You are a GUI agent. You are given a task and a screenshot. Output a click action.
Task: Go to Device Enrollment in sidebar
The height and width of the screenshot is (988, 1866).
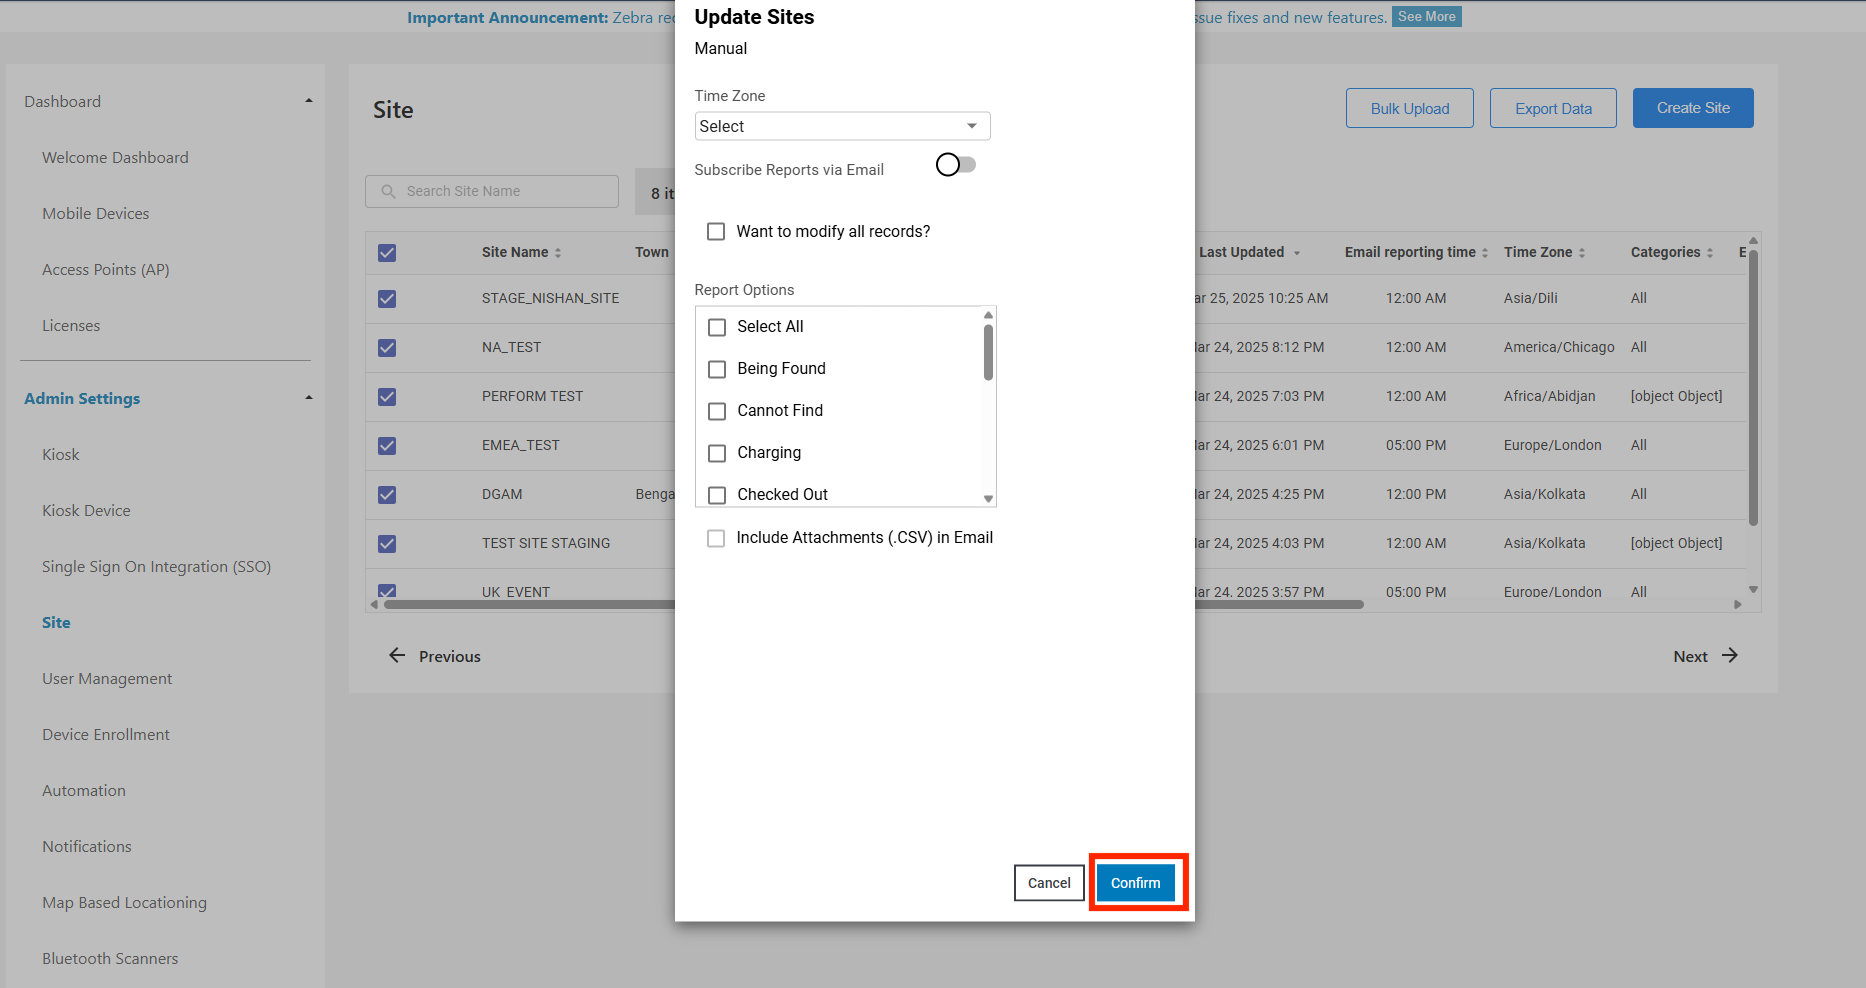(x=106, y=735)
